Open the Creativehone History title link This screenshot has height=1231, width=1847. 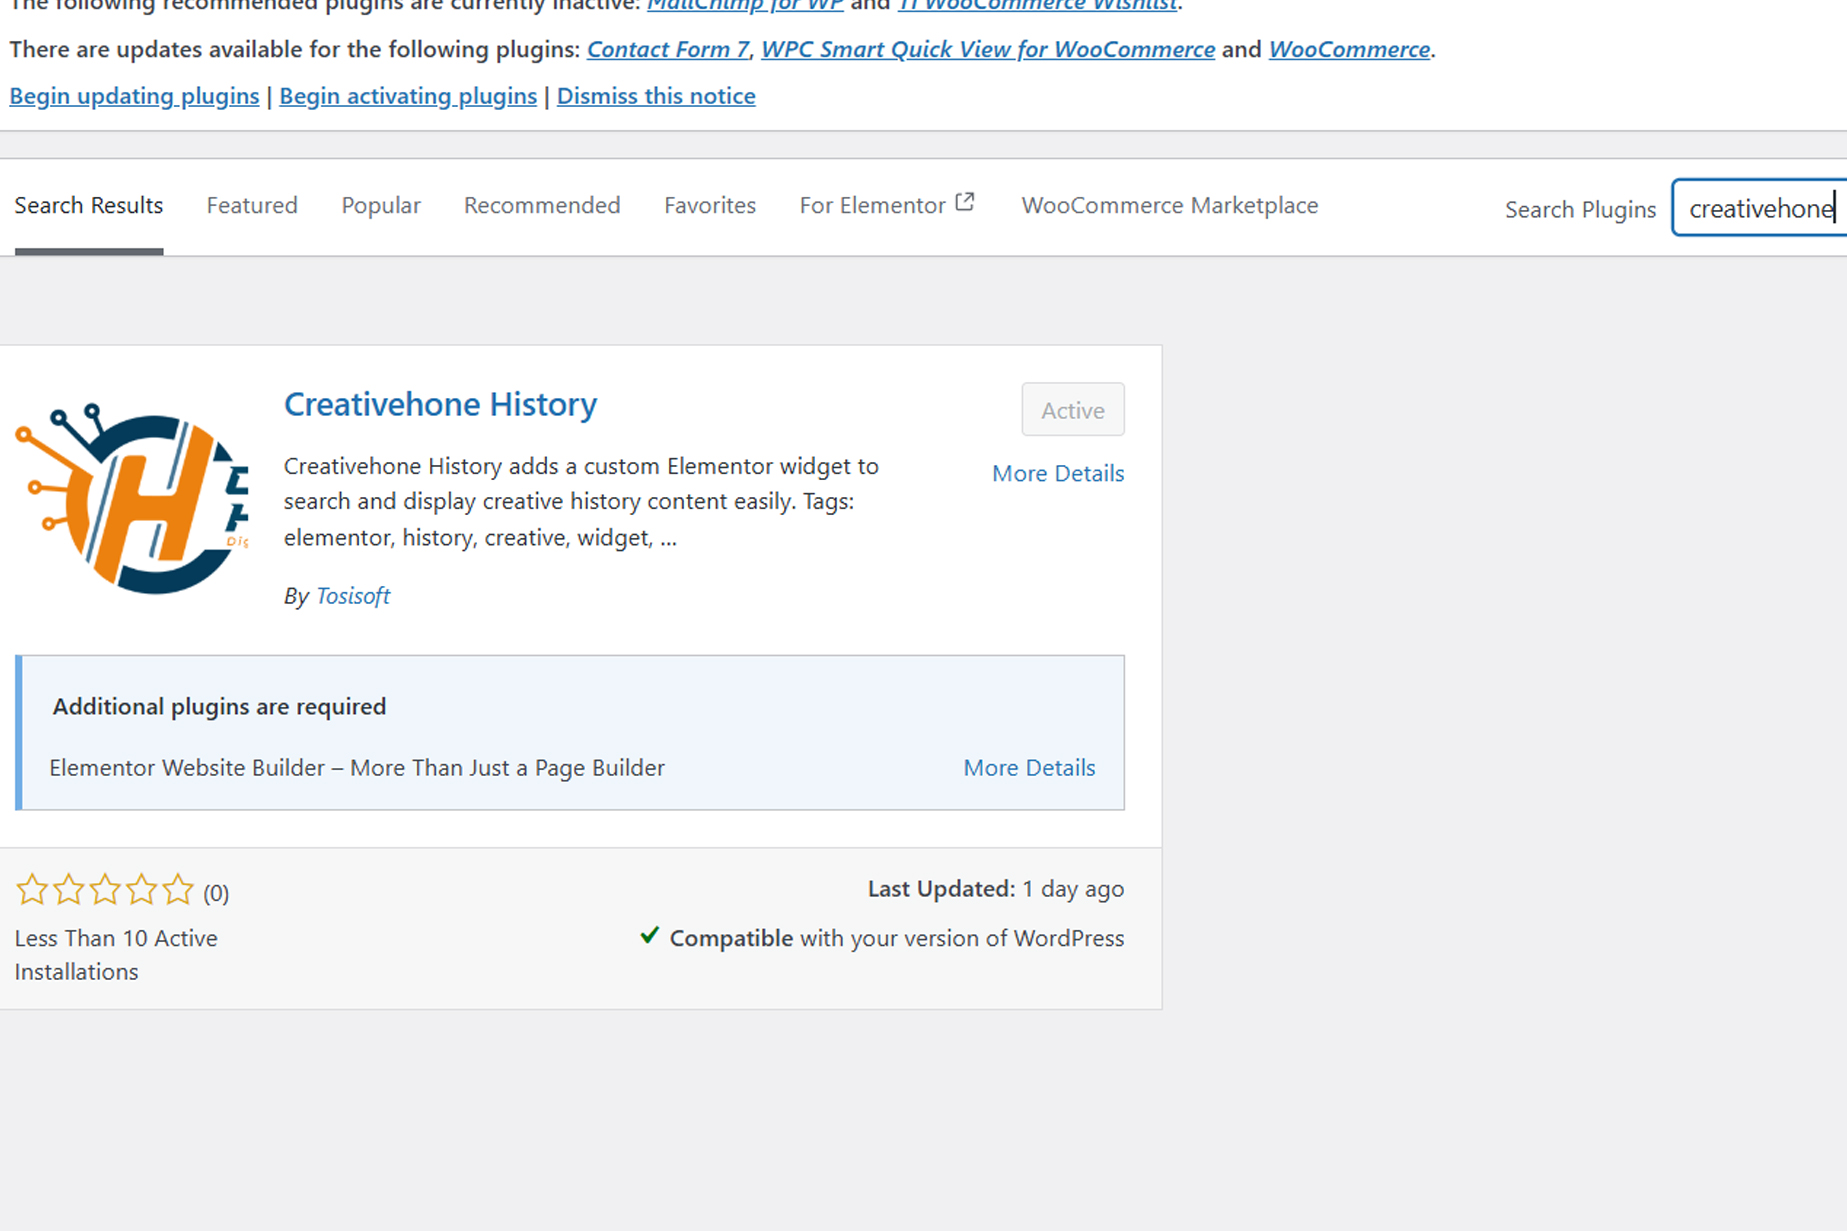(x=440, y=405)
